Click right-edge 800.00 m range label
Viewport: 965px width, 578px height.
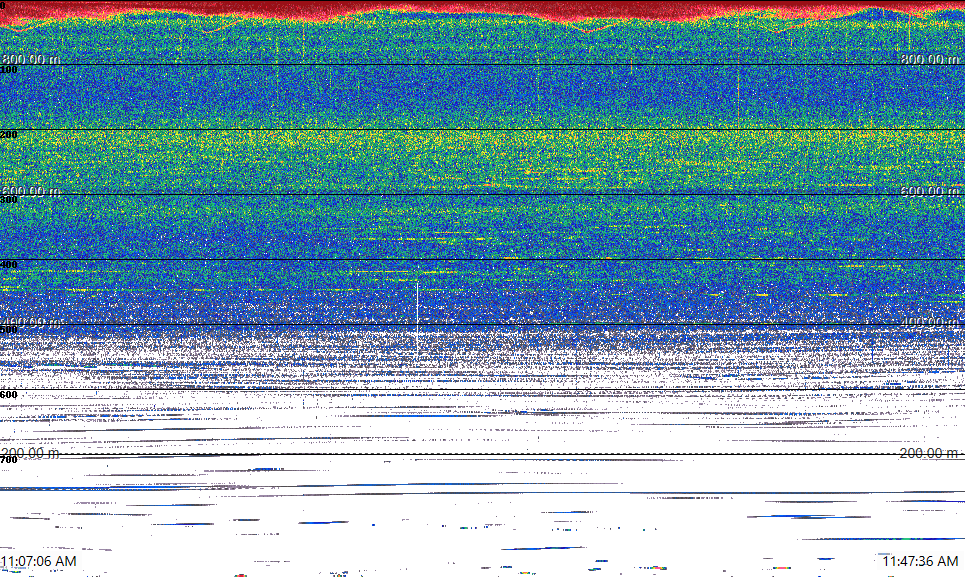tap(929, 59)
